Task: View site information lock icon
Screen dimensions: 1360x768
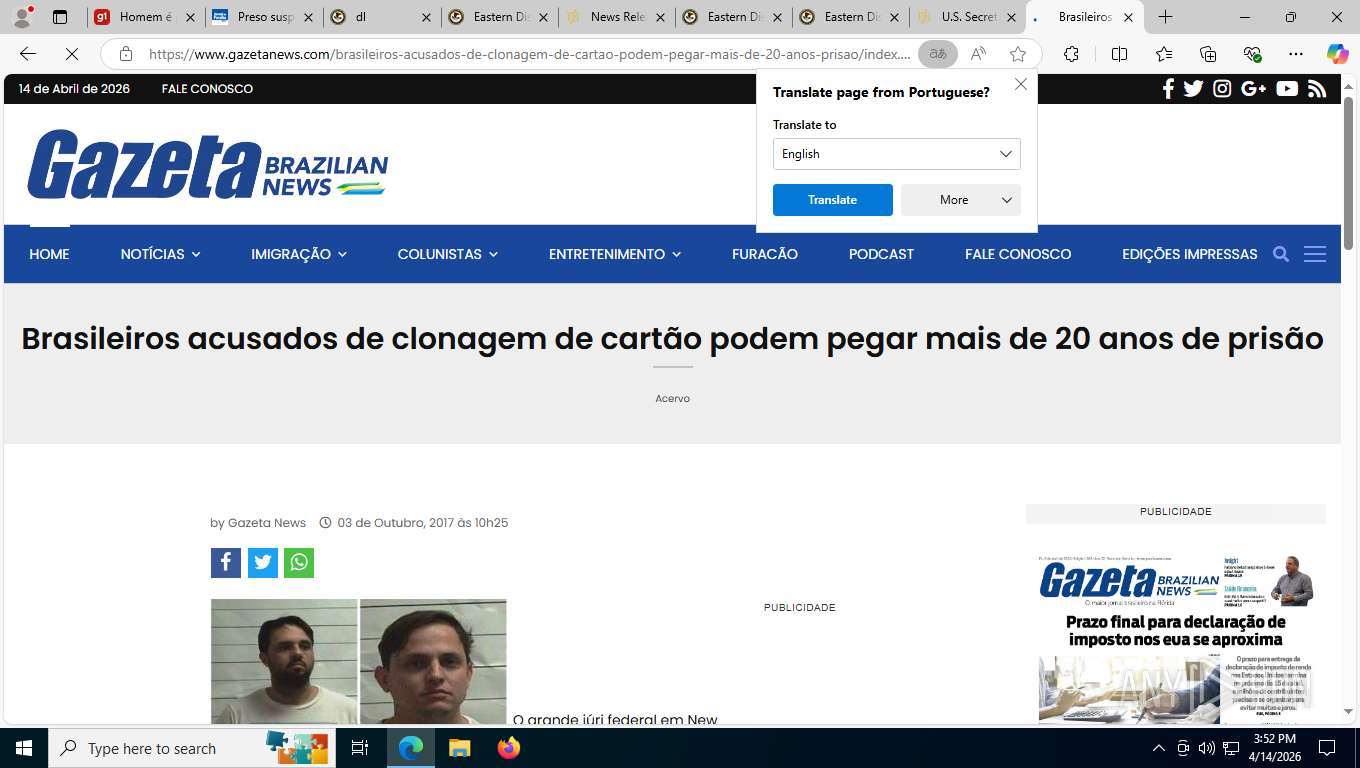Action: (x=125, y=54)
